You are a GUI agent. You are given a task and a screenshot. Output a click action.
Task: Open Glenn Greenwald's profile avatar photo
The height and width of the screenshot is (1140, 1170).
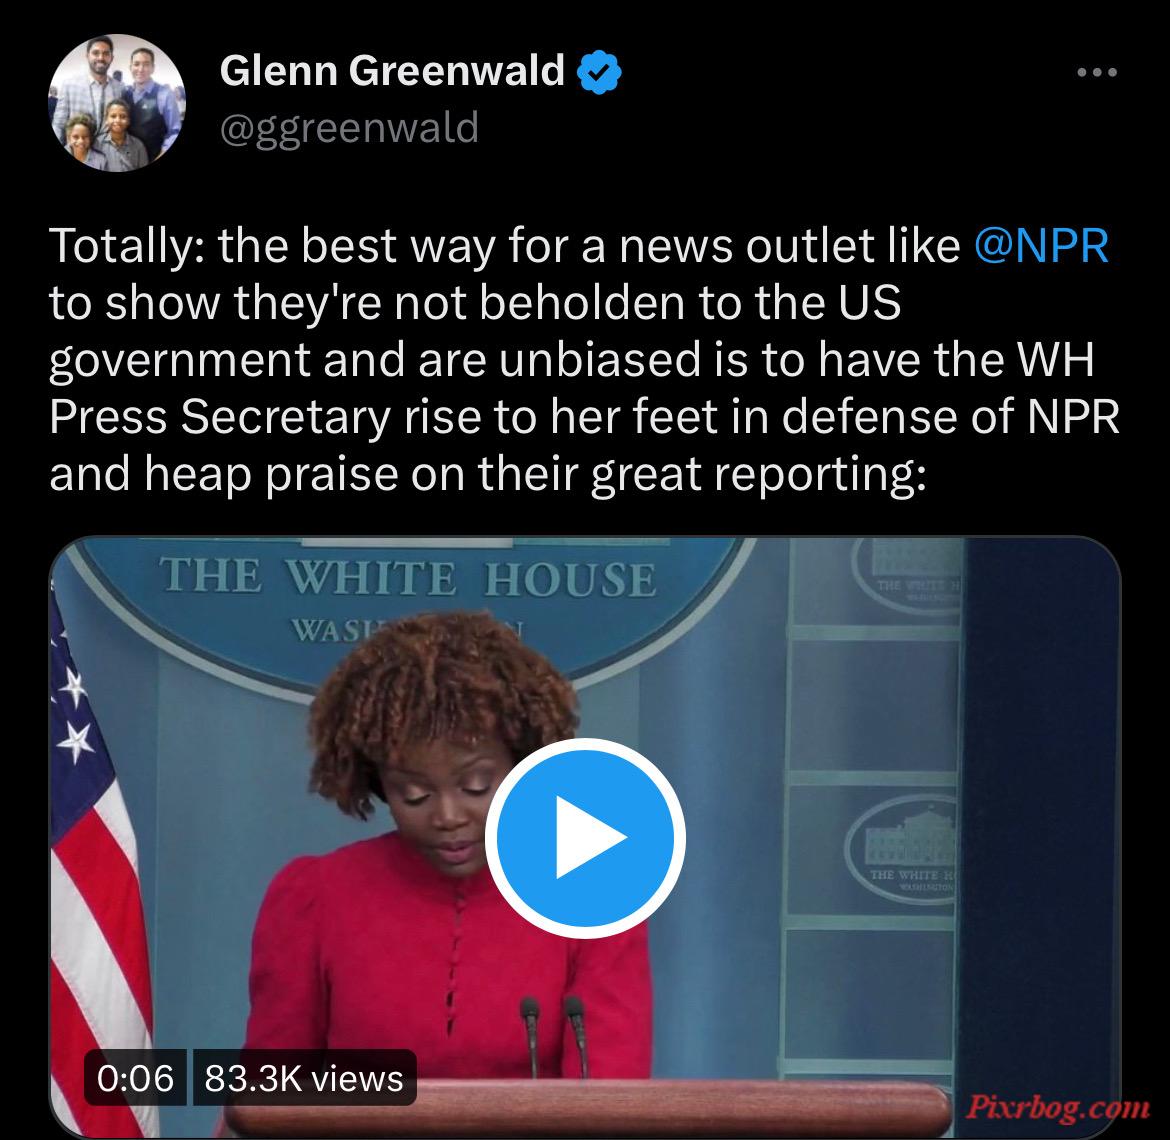116,103
